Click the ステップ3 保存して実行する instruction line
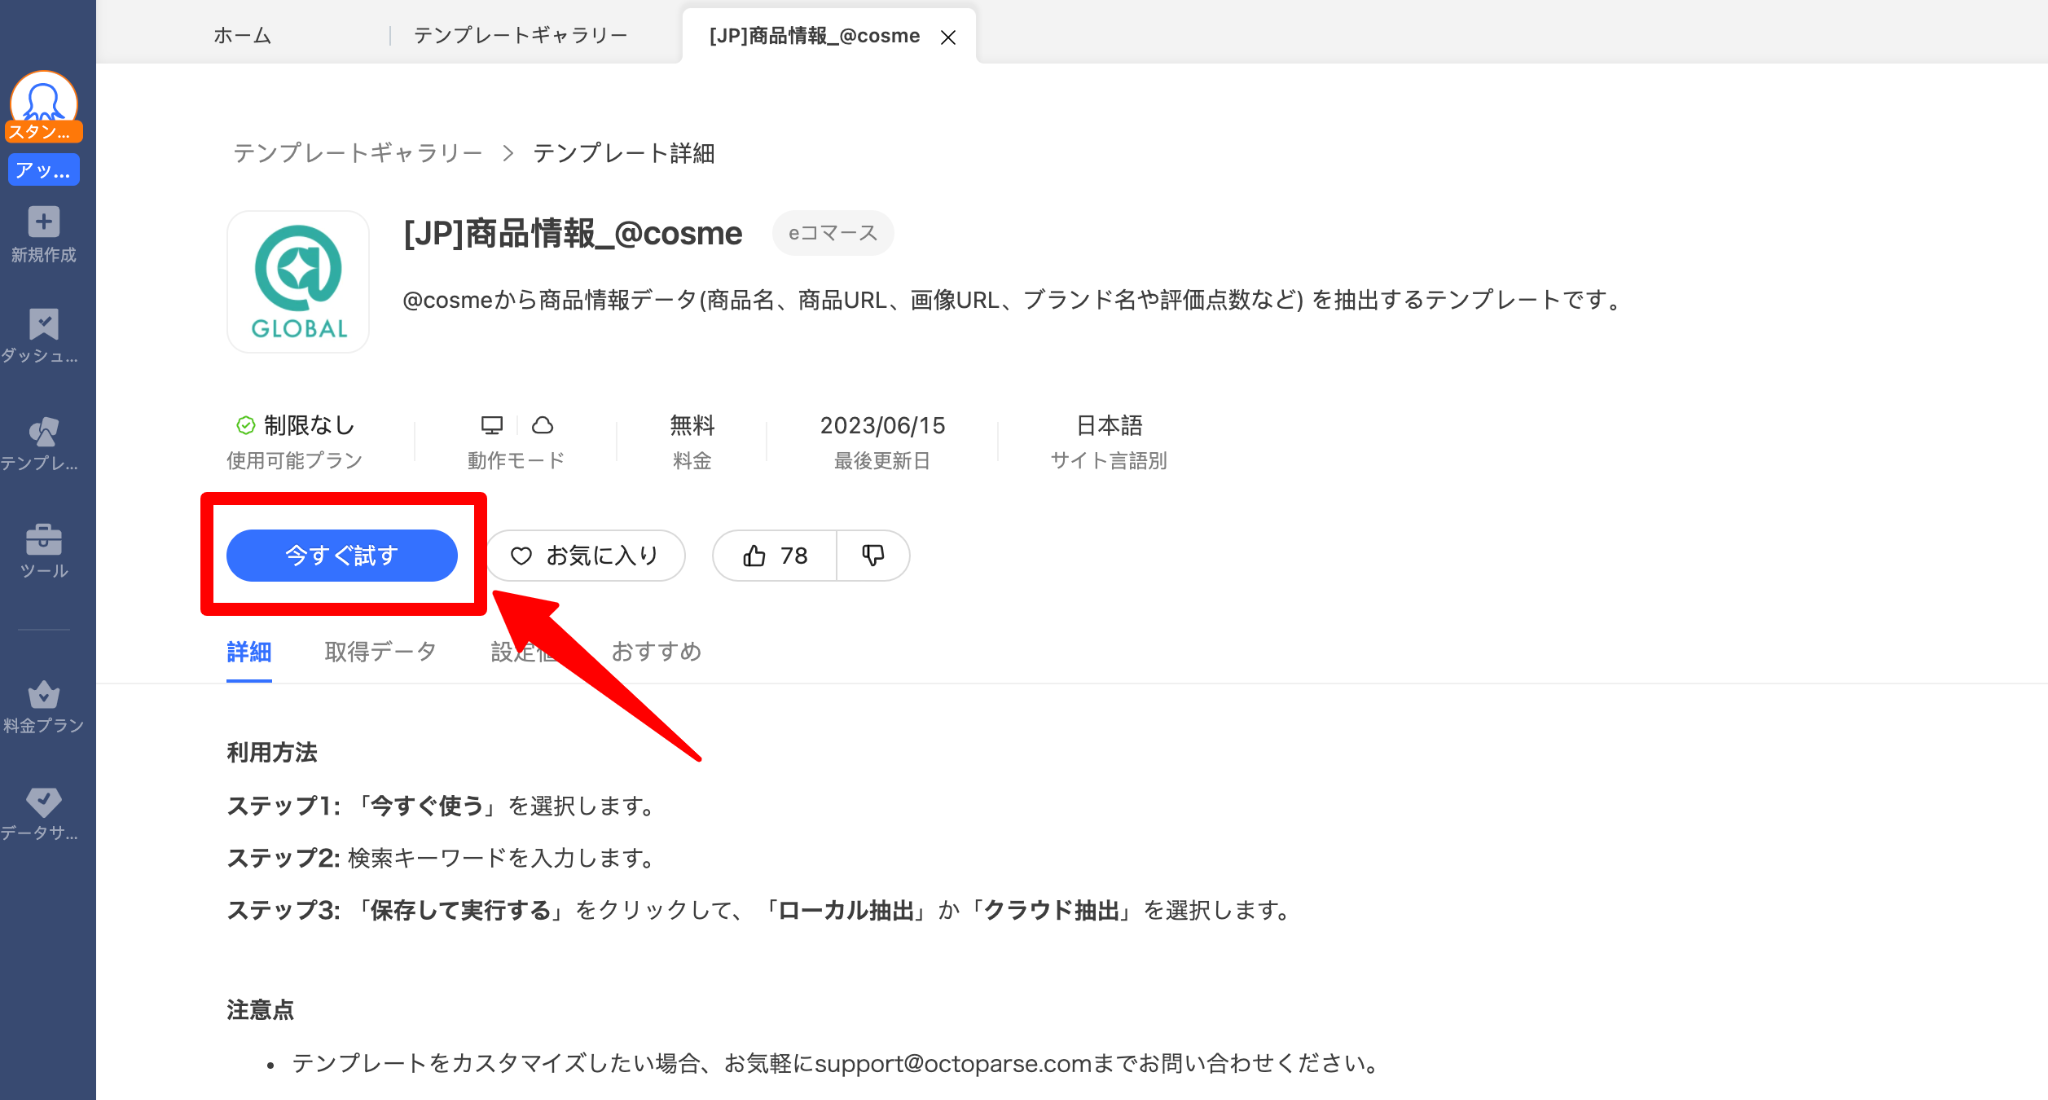 click(760, 910)
